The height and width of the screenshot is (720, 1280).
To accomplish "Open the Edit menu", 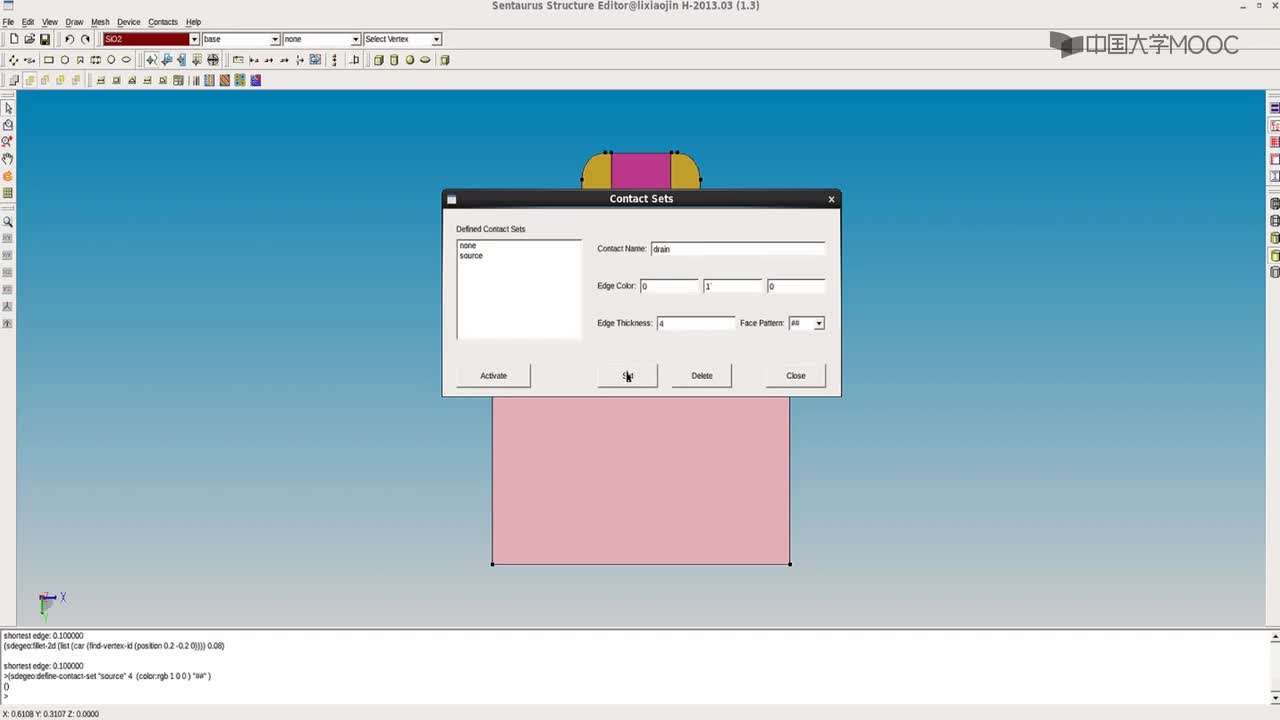I will click(28, 22).
